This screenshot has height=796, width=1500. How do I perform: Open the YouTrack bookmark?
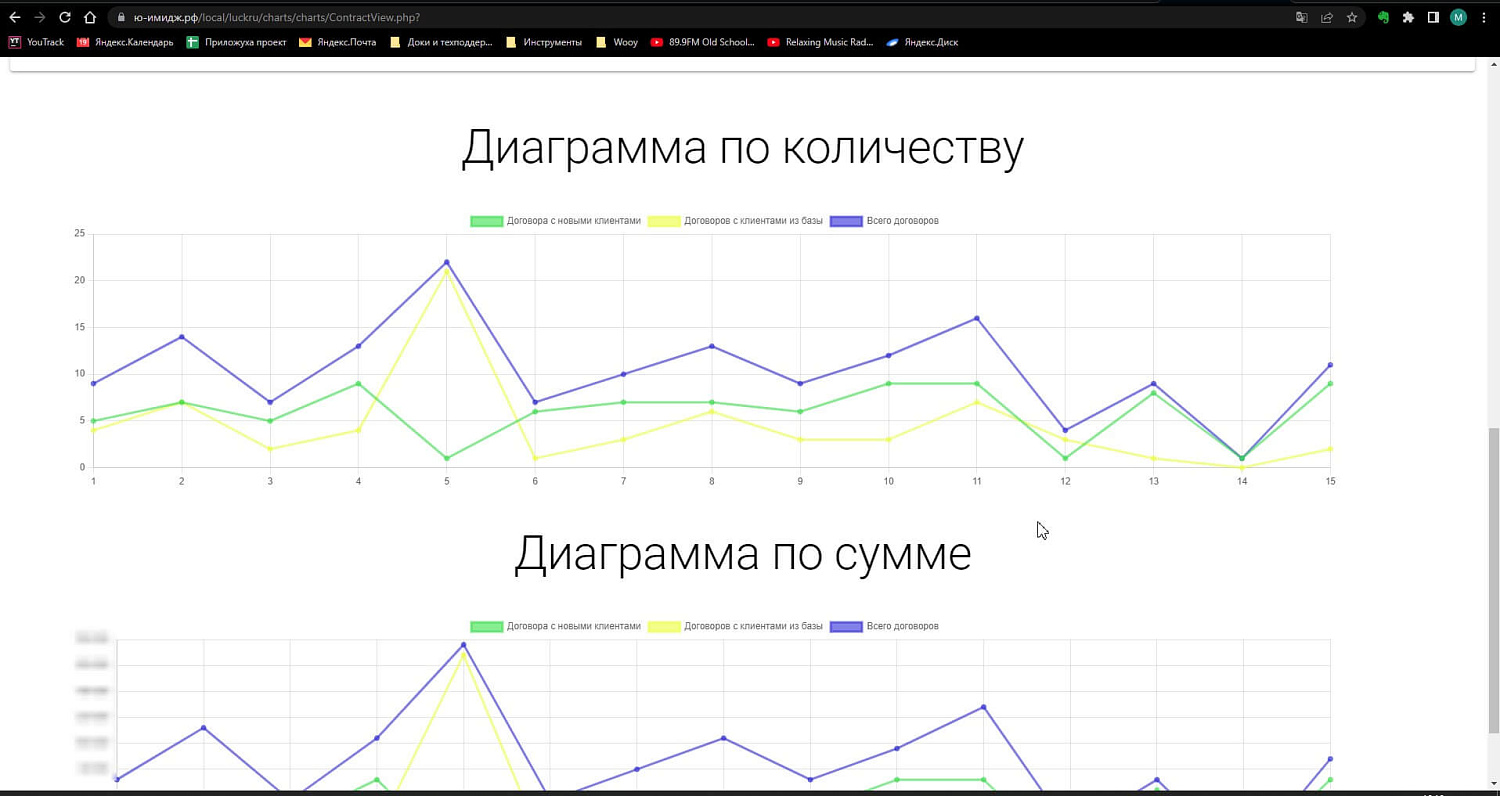click(x=38, y=42)
